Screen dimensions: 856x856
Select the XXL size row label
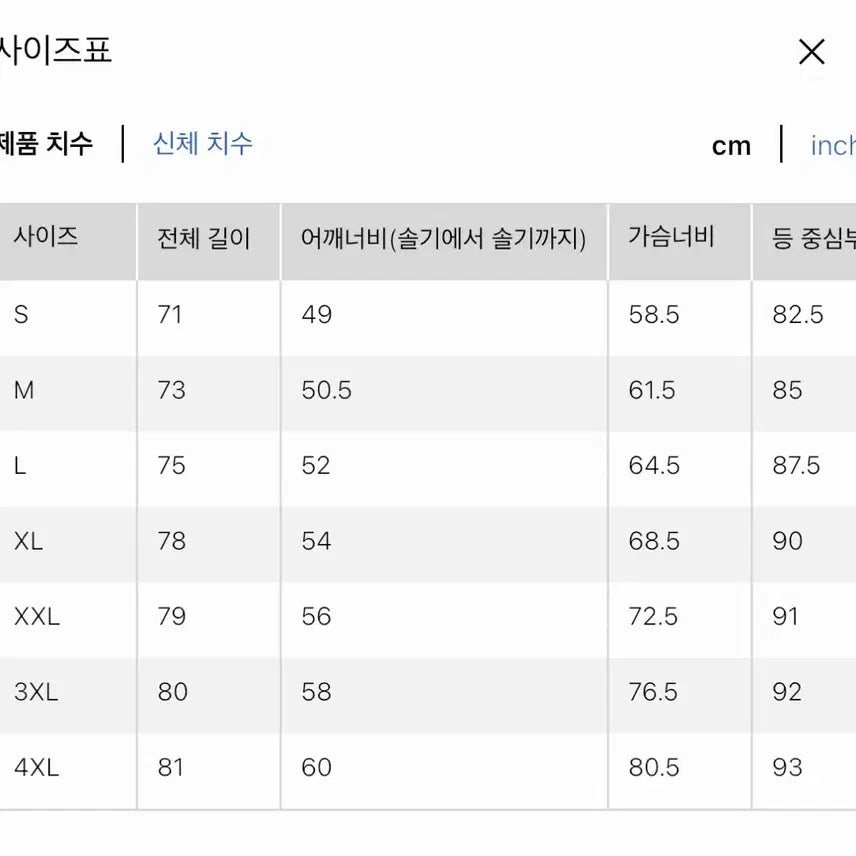click(37, 617)
